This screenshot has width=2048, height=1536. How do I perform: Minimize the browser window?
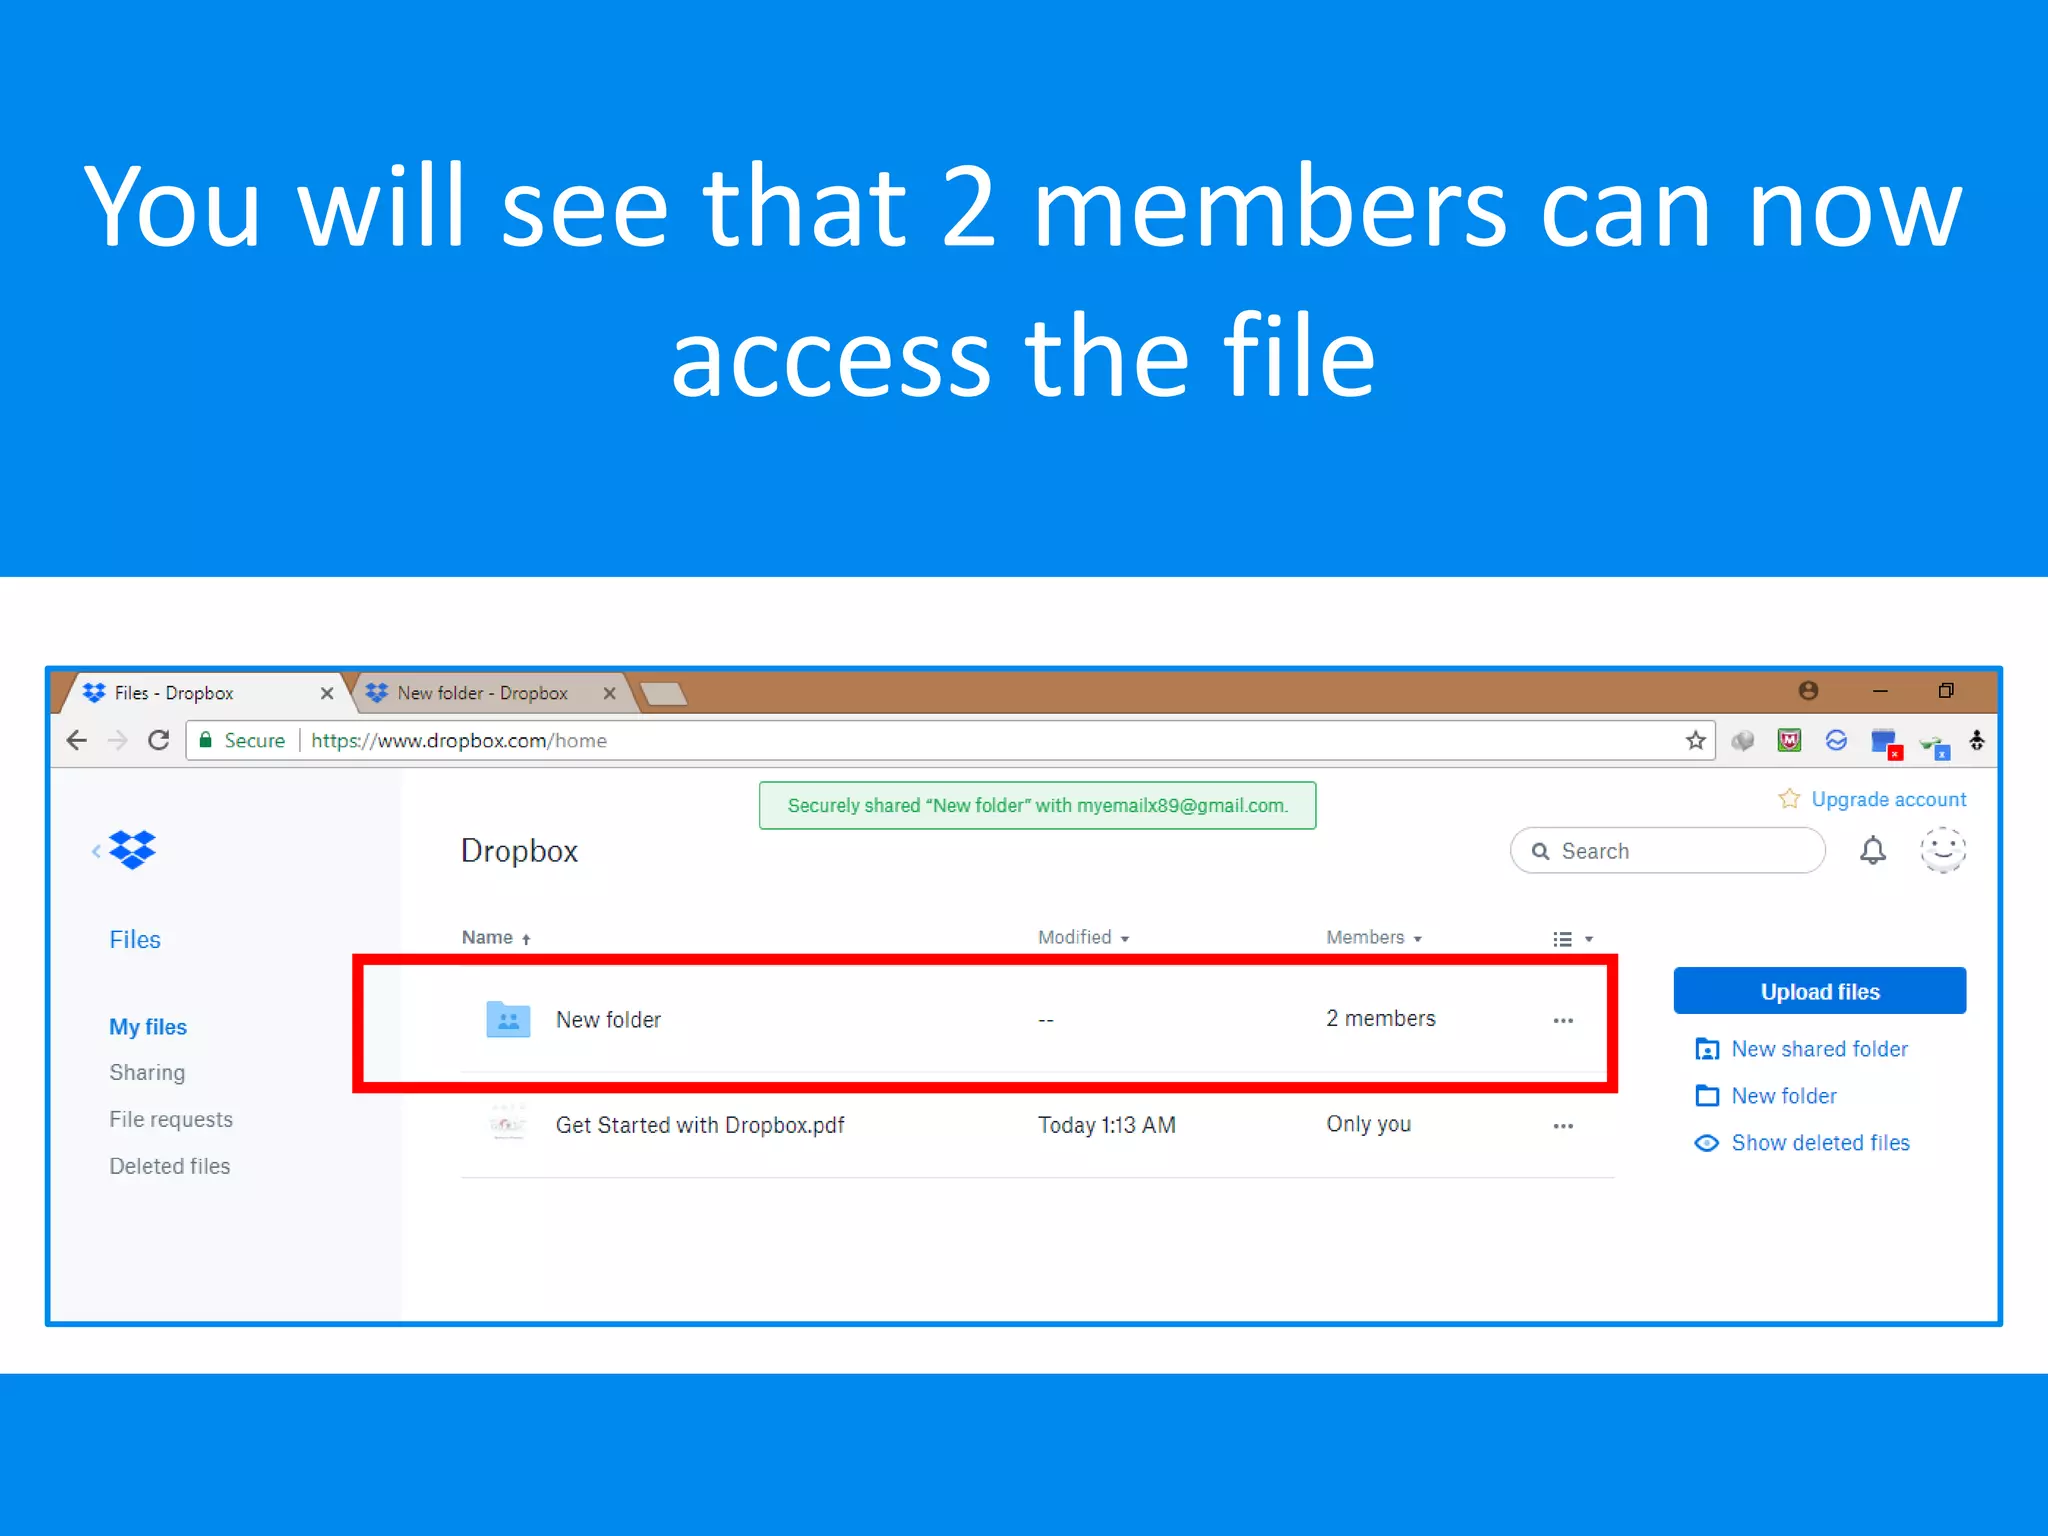pyautogui.click(x=1880, y=691)
